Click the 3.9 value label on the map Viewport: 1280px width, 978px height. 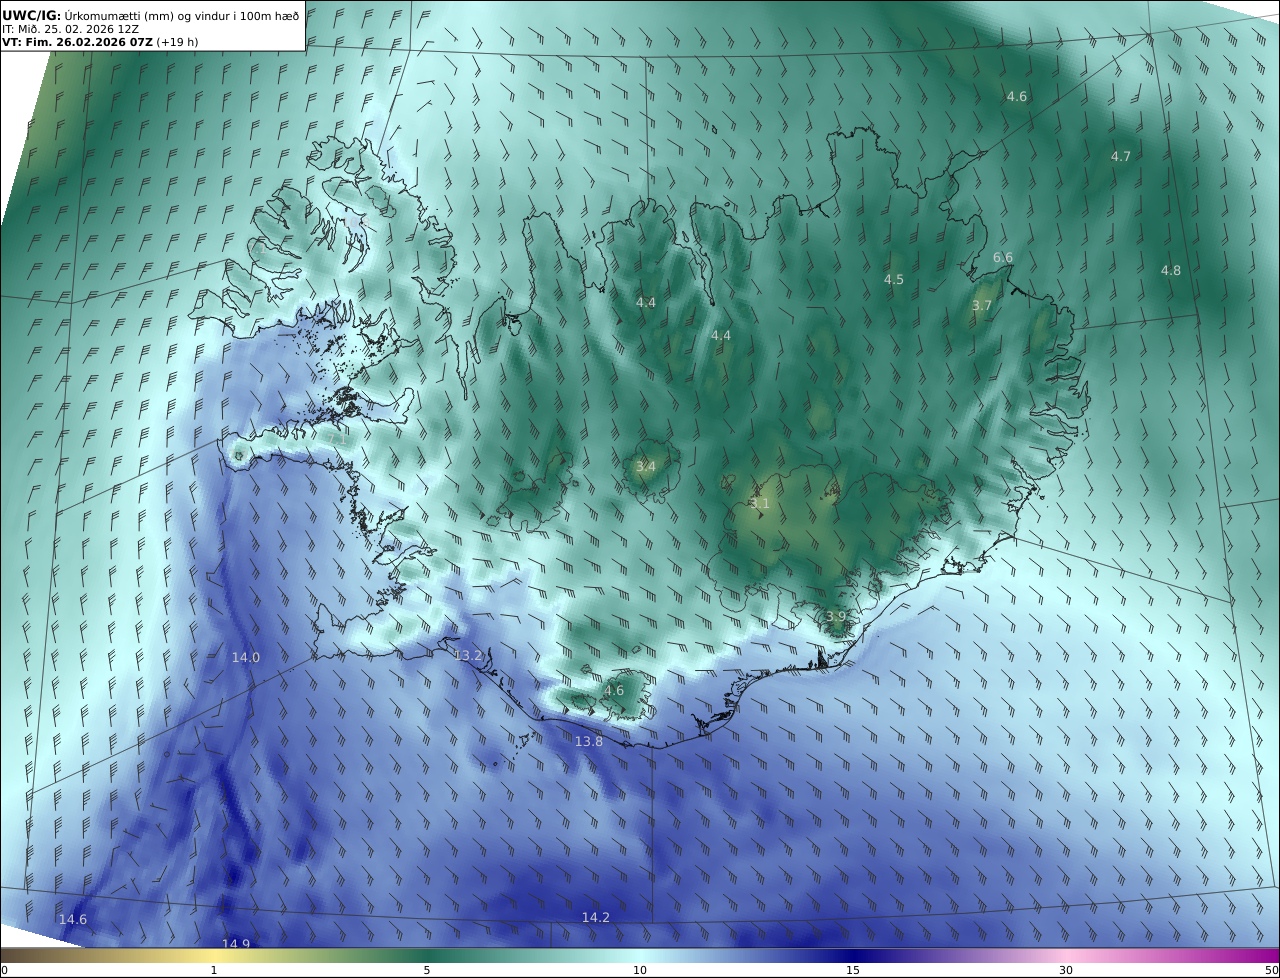pyautogui.click(x=836, y=616)
